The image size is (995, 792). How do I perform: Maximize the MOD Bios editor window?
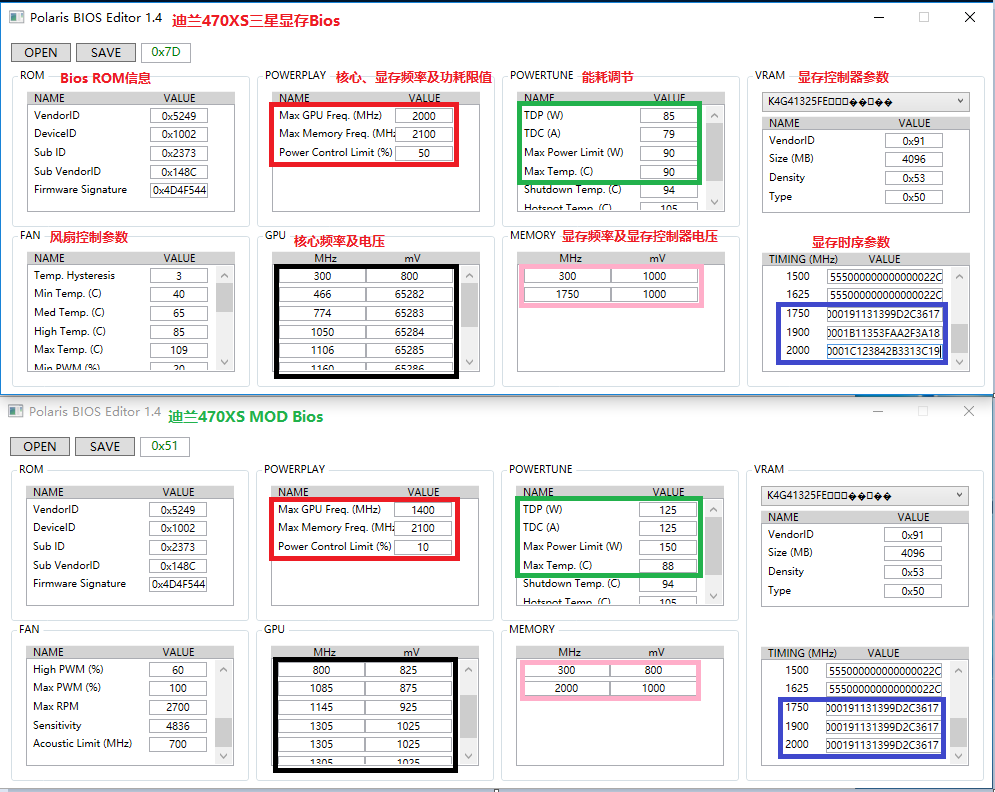pyautogui.click(x=923, y=411)
